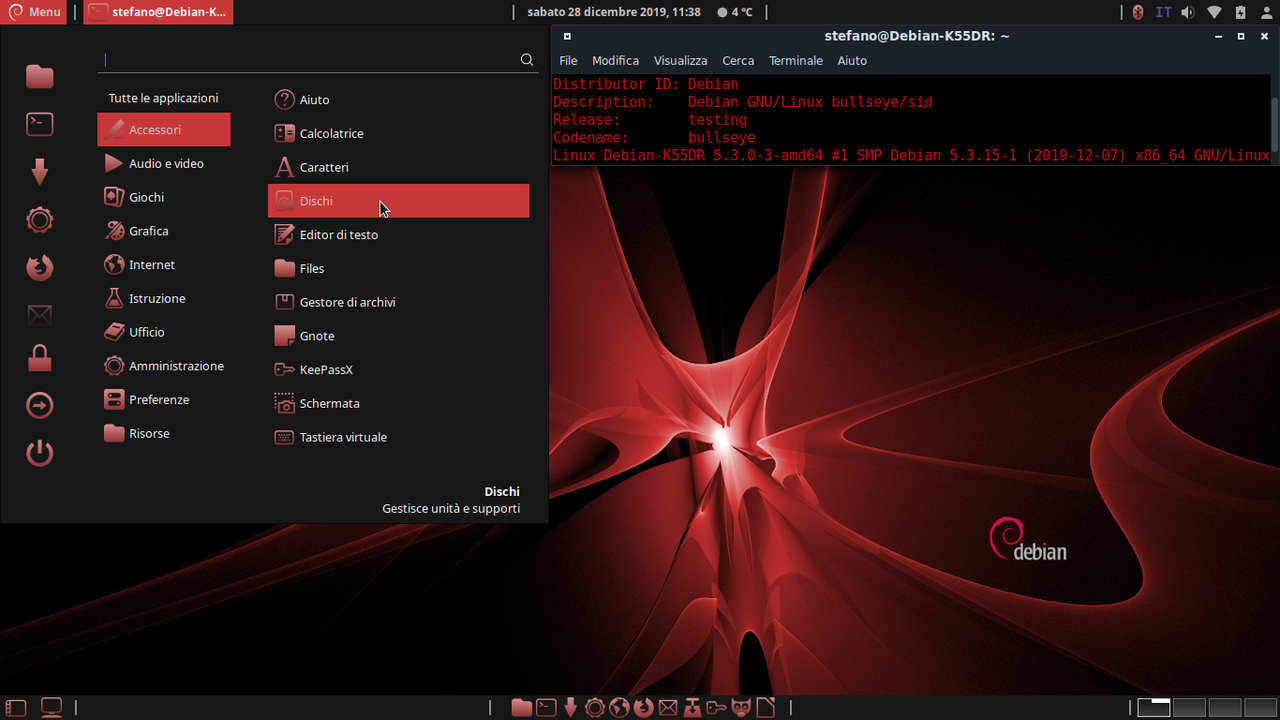Viewport: 1280px width, 720px height.
Task: Open the file manager in the bottom dock
Action: [x=522, y=707]
